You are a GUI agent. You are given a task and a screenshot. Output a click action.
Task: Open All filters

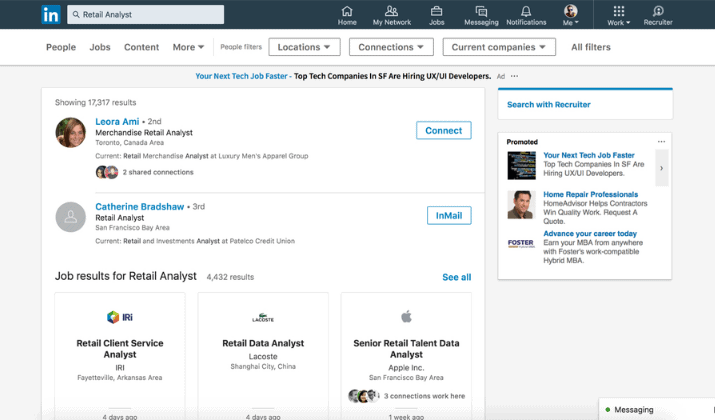click(591, 47)
